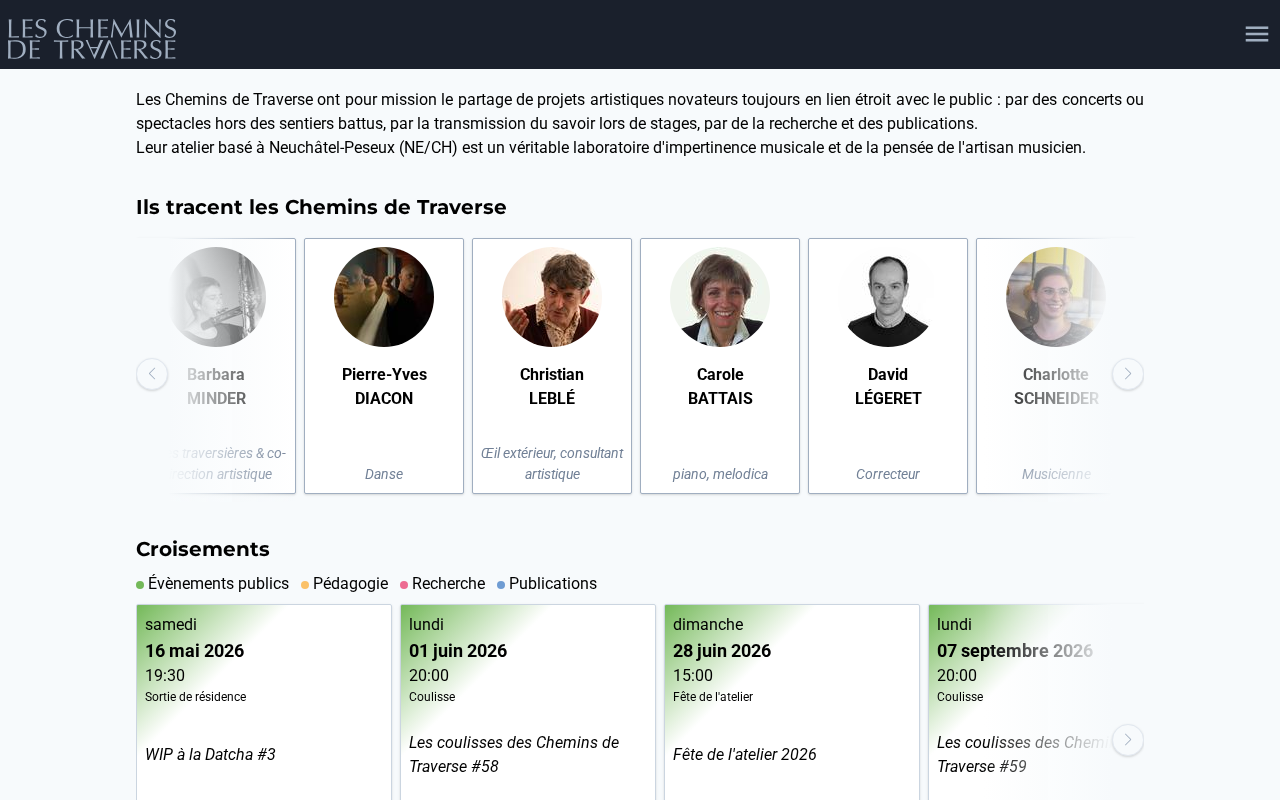Toggle the Recherche filter

click(443, 584)
